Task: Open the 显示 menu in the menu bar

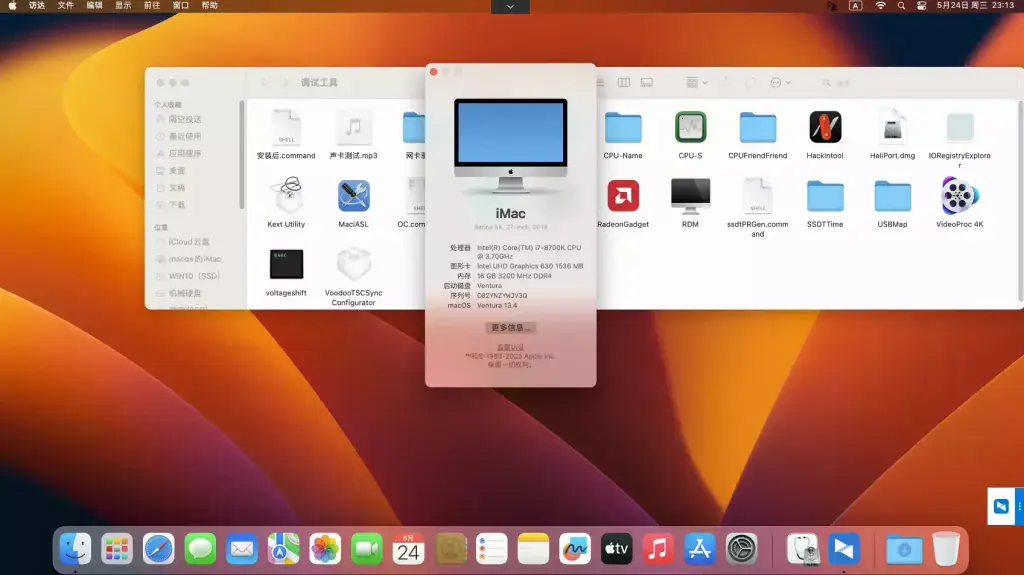Action: click(123, 5)
